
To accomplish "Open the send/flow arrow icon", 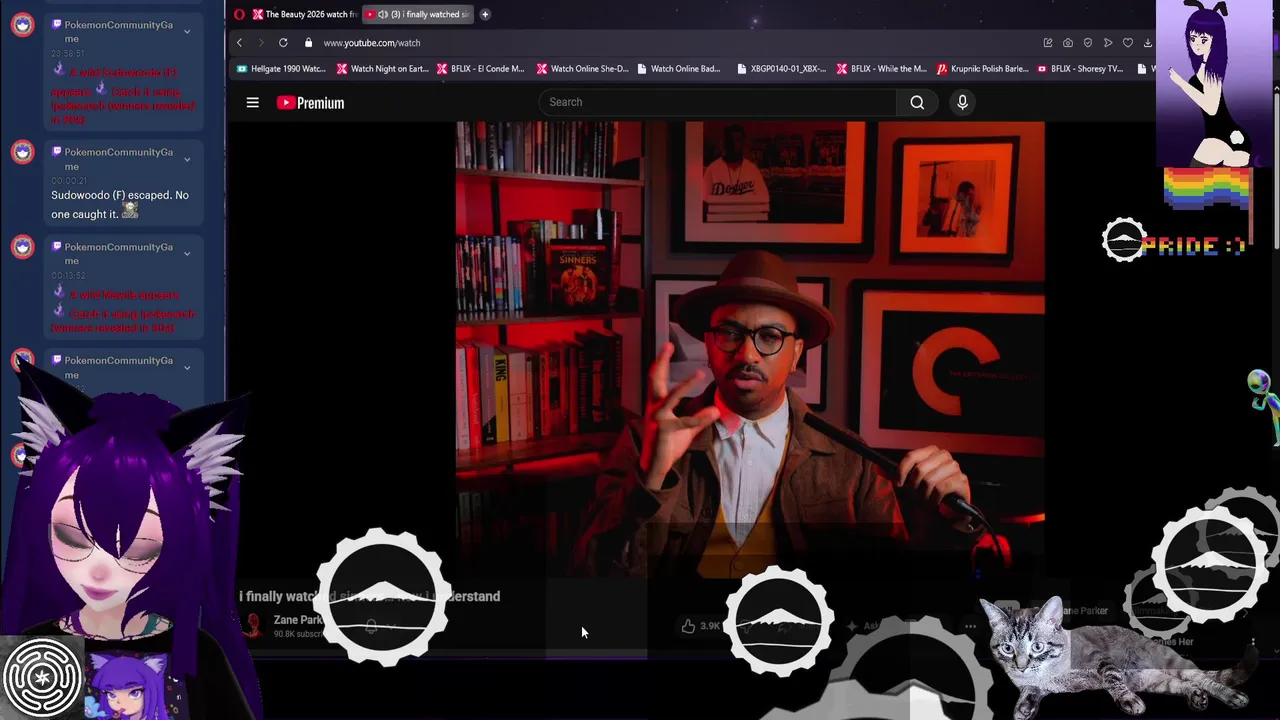I will tap(1108, 43).
